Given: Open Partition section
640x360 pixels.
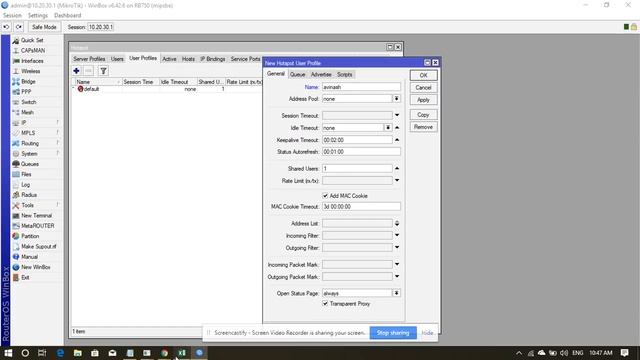Looking at the screenshot, I should click(30, 236).
